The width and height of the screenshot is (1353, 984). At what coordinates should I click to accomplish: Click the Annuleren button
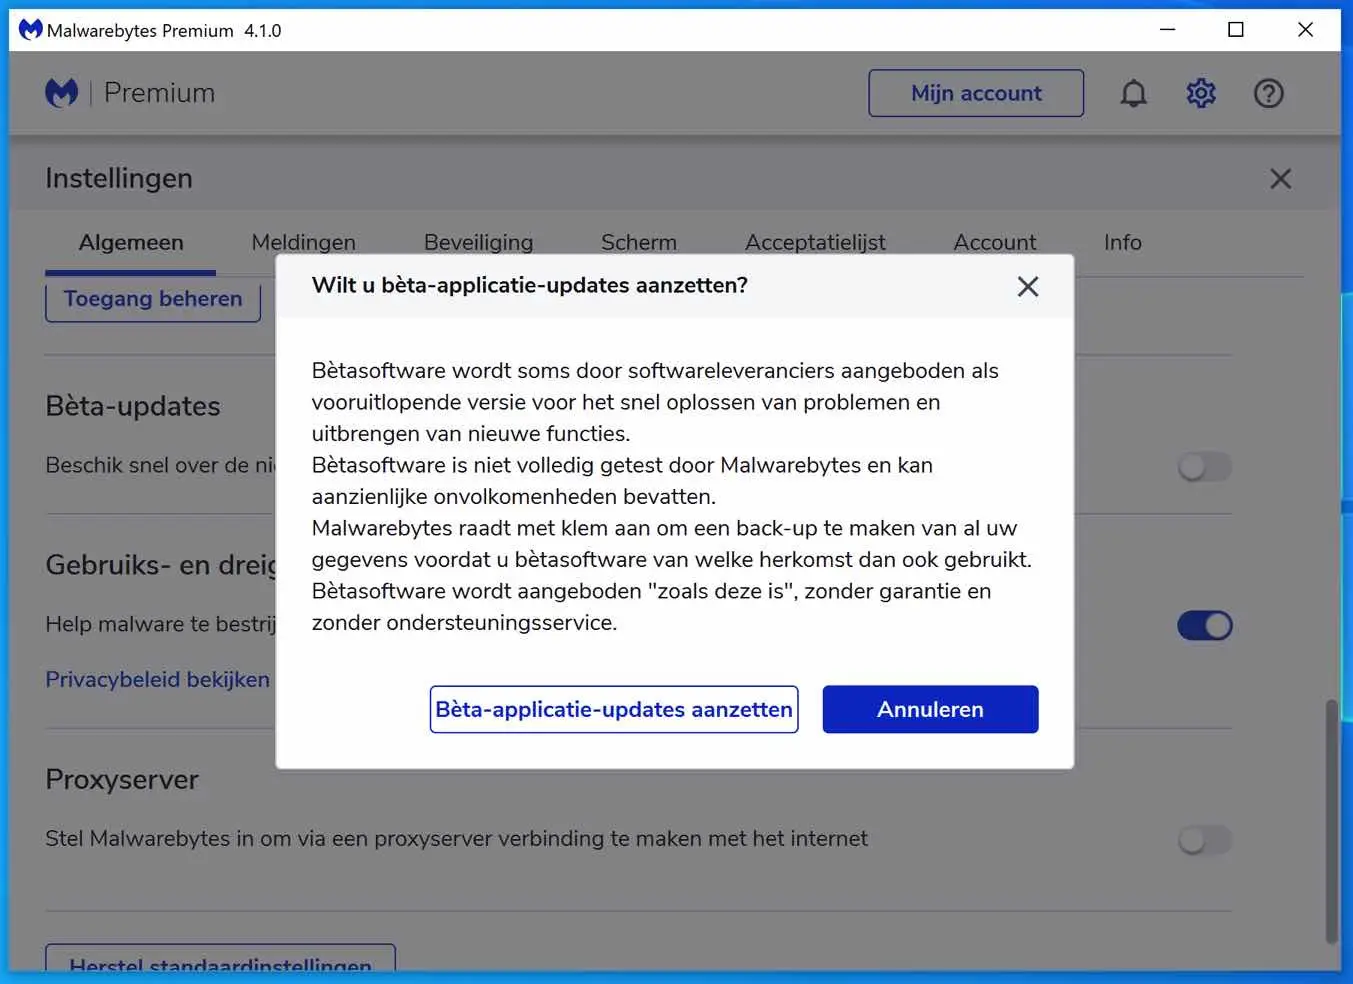click(930, 709)
